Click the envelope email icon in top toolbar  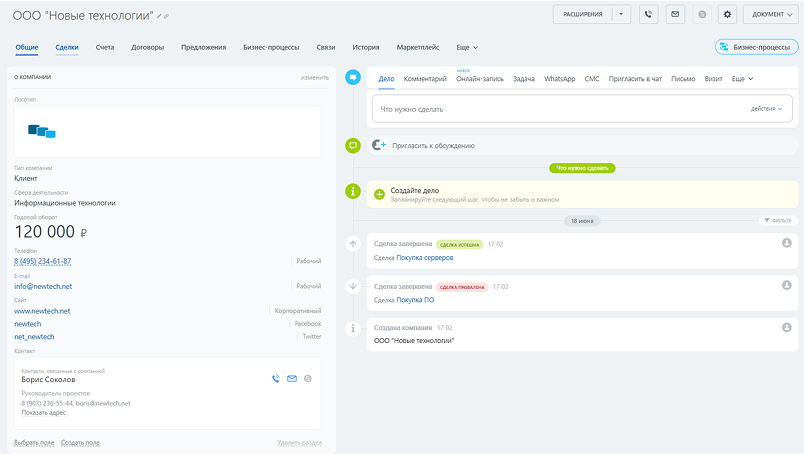point(675,14)
